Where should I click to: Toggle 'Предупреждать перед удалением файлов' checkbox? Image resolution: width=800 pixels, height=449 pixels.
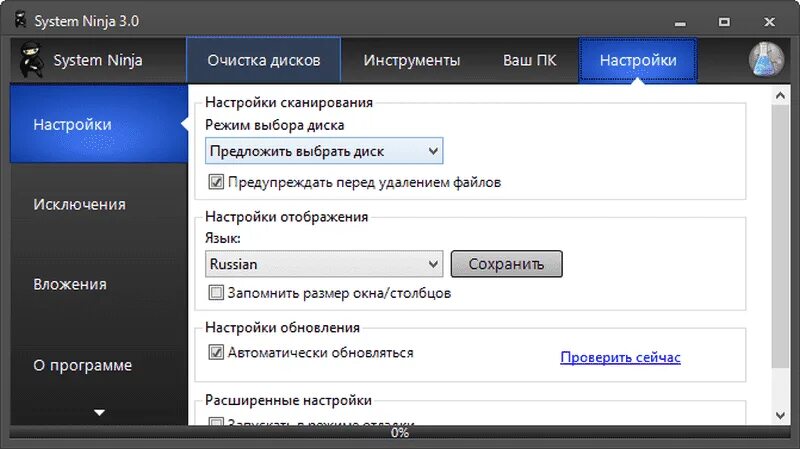(216, 182)
